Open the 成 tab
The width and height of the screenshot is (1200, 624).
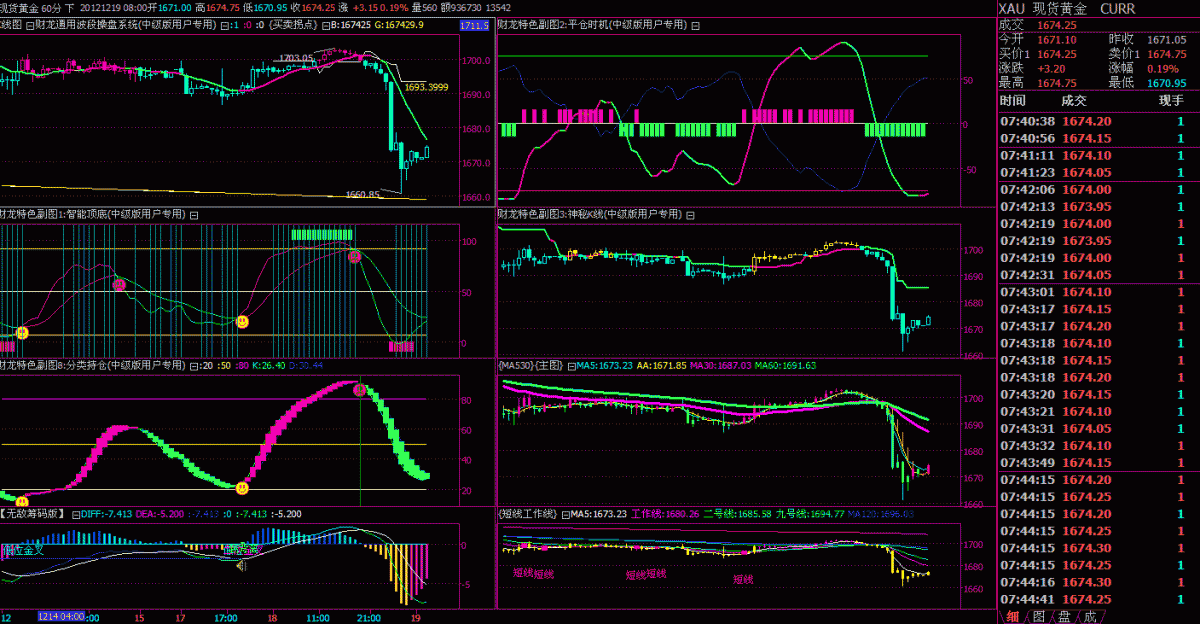tap(1090, 616)
